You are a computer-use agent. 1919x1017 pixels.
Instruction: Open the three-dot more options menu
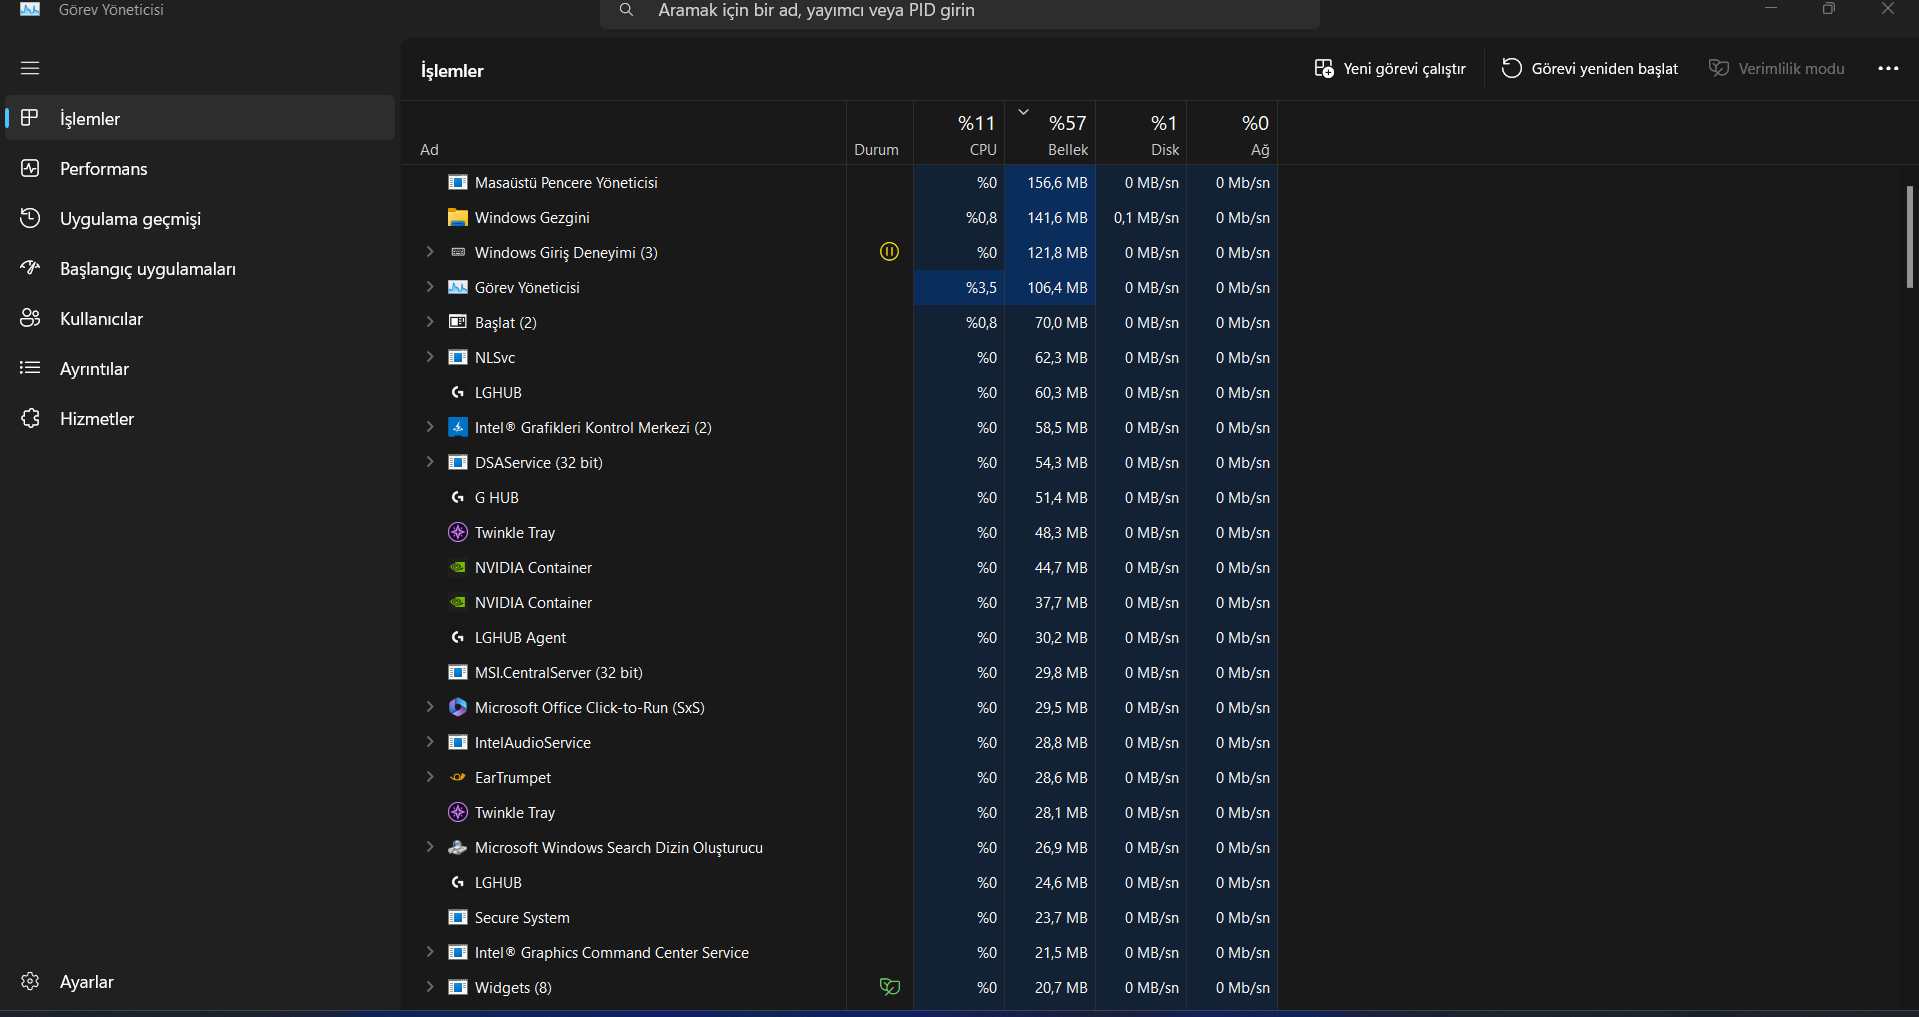[1888, 68]
